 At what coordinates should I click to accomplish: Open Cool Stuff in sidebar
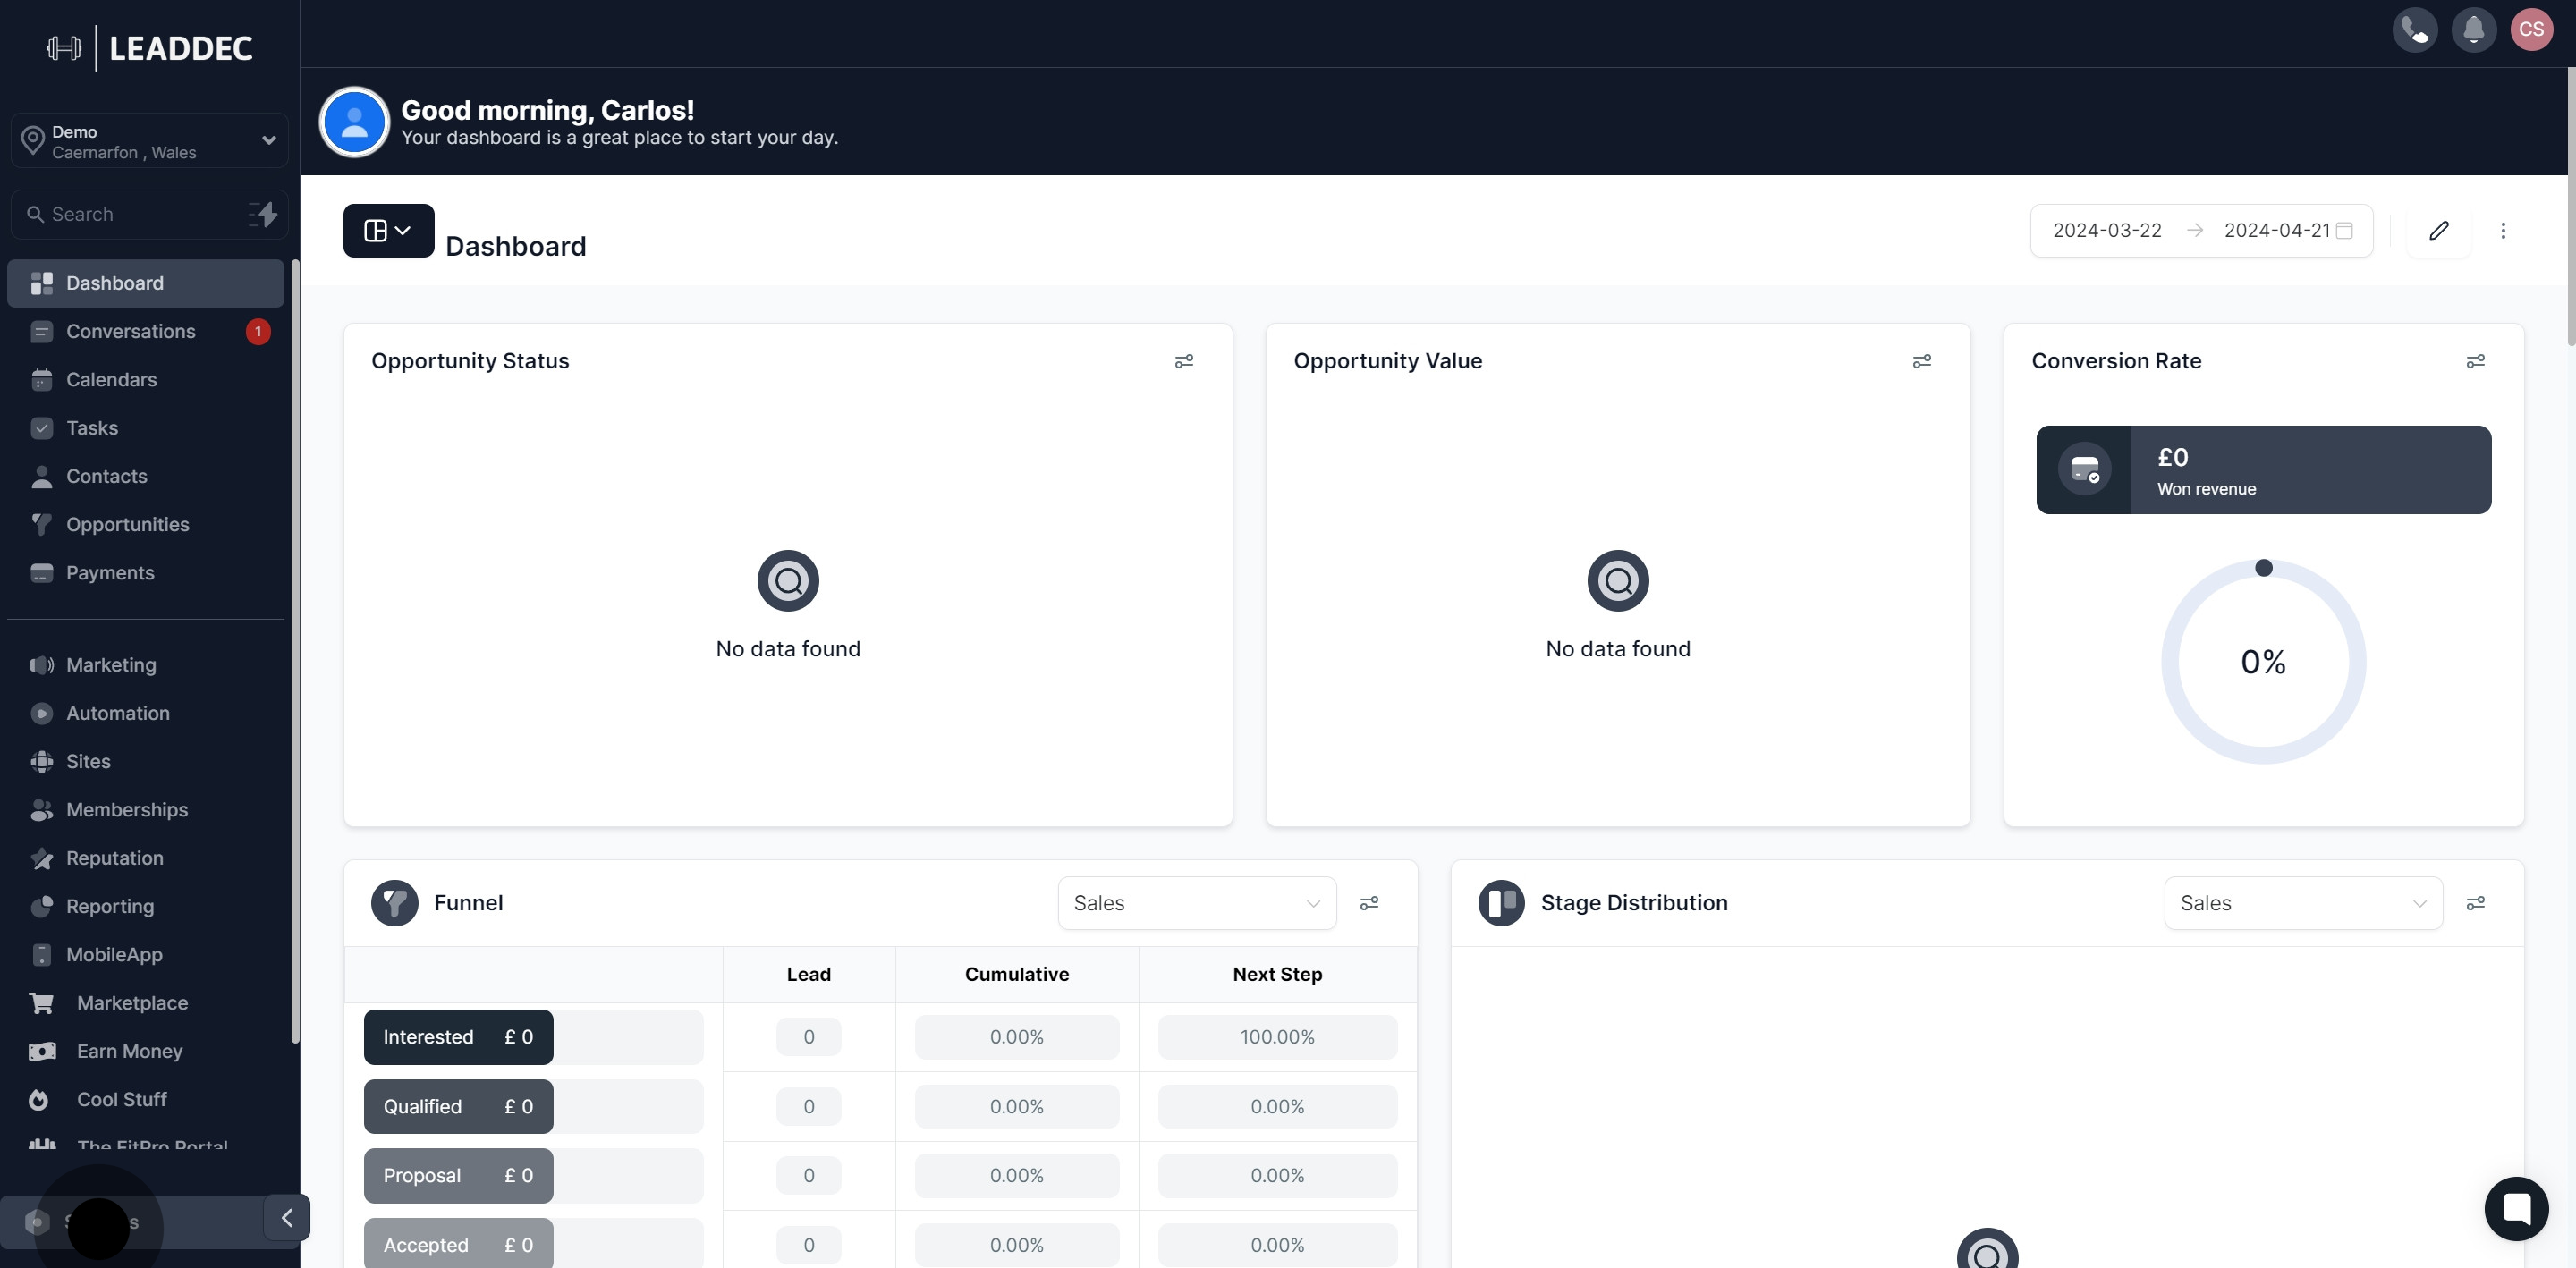pyautogui.click(x=146, y=1100)
